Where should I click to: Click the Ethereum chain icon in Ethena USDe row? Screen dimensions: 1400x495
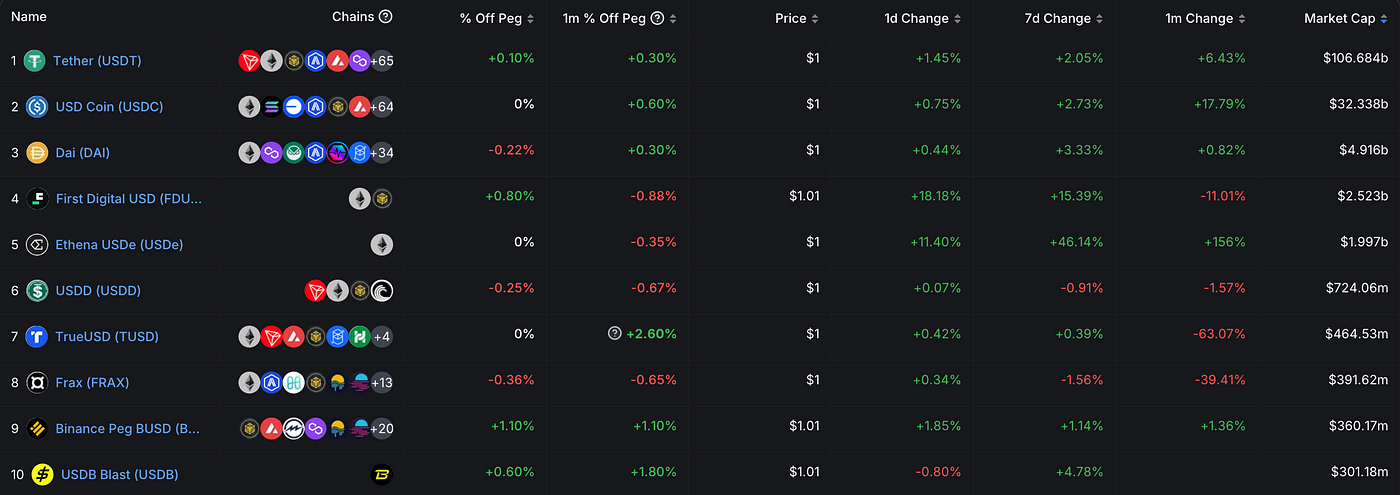click(x=381, y=245)
